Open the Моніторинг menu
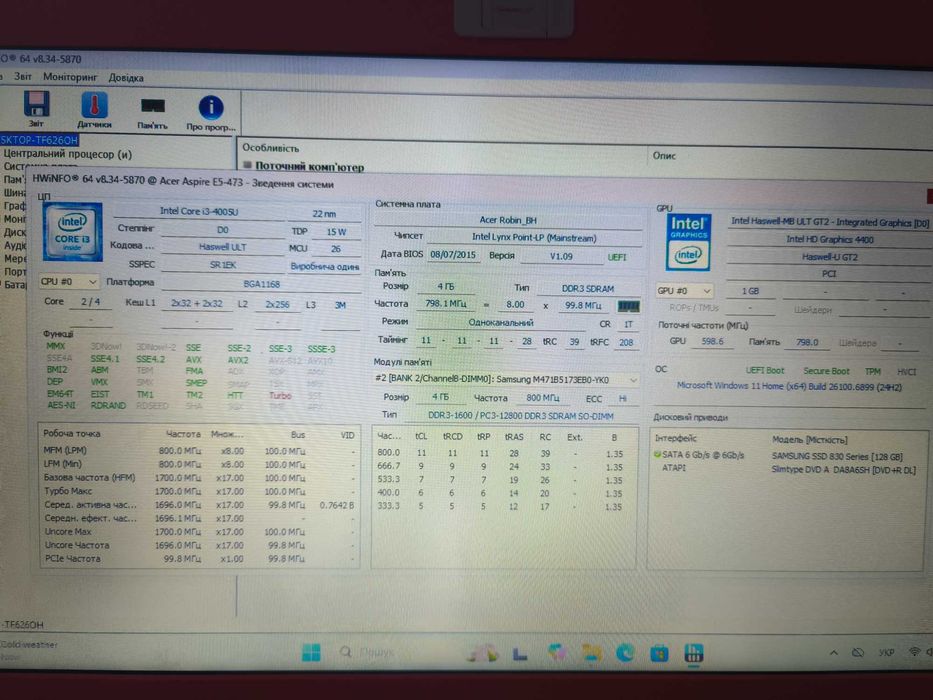 tap(70, 77)
